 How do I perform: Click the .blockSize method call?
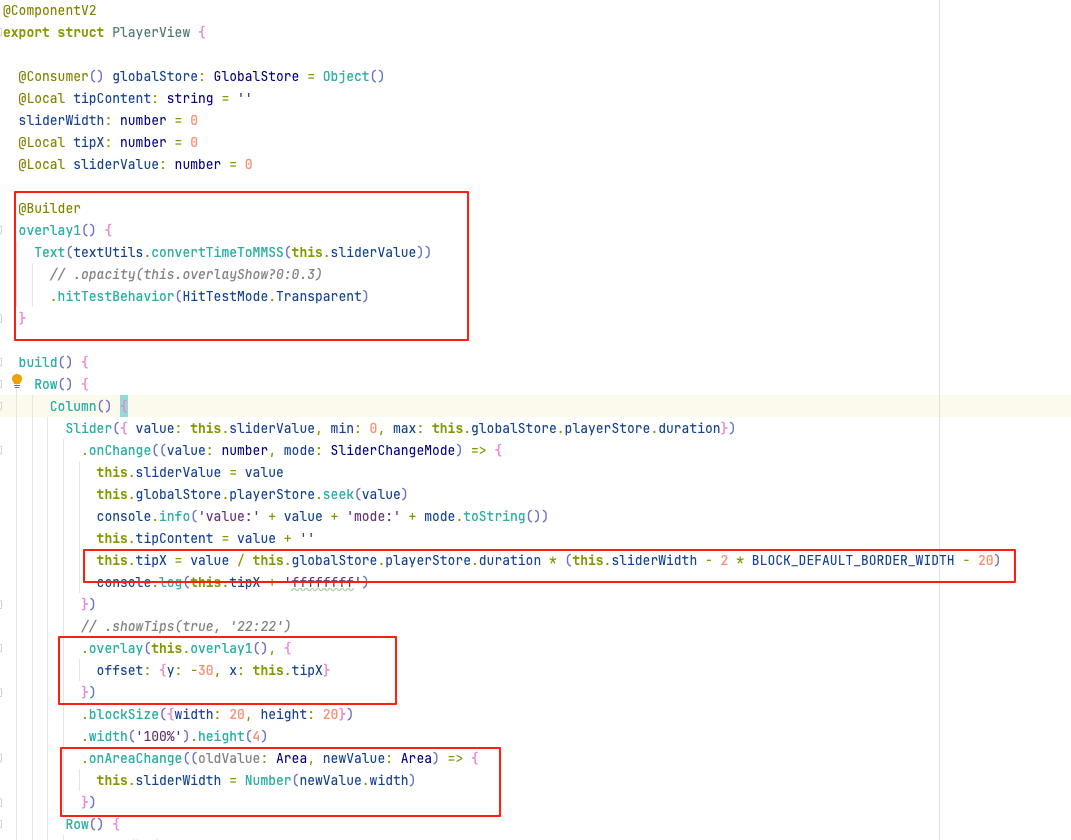point(120,714)
